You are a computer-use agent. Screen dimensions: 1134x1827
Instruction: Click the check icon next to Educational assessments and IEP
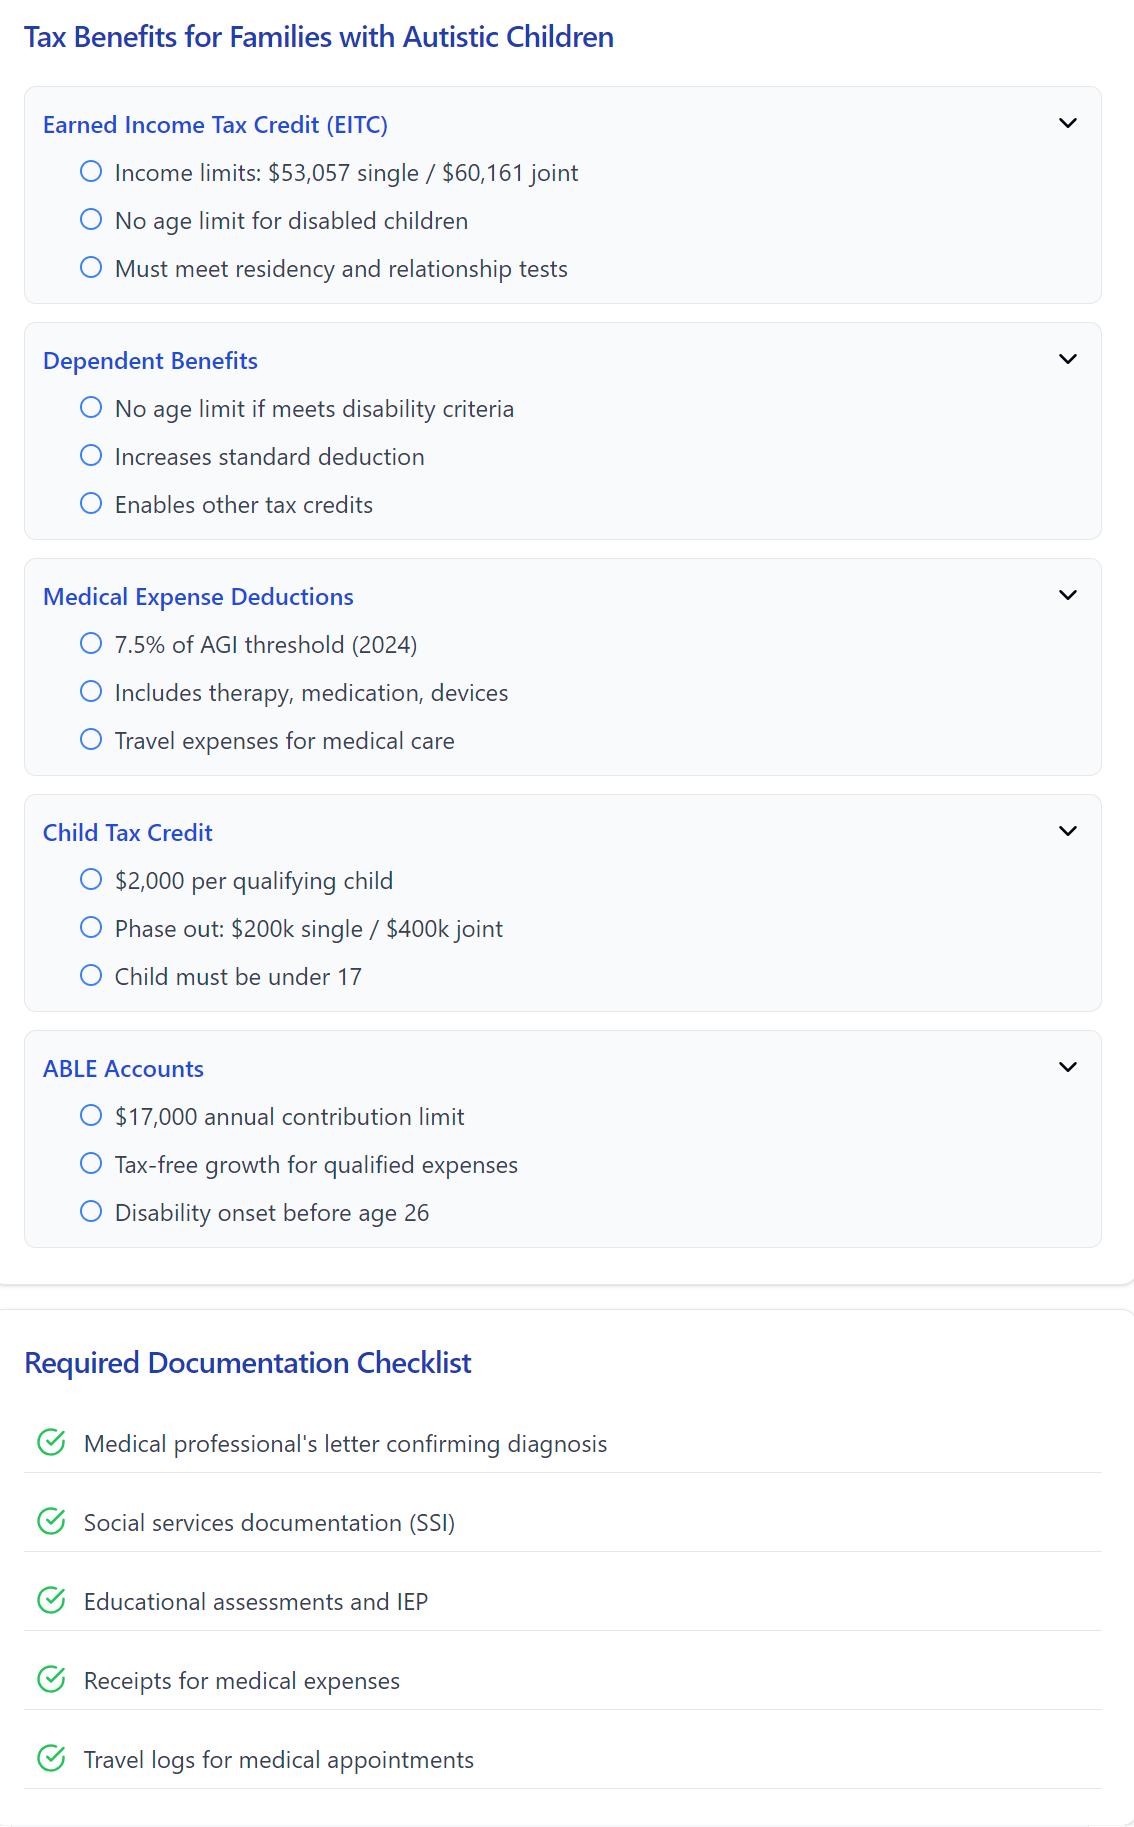(51, 1600)
